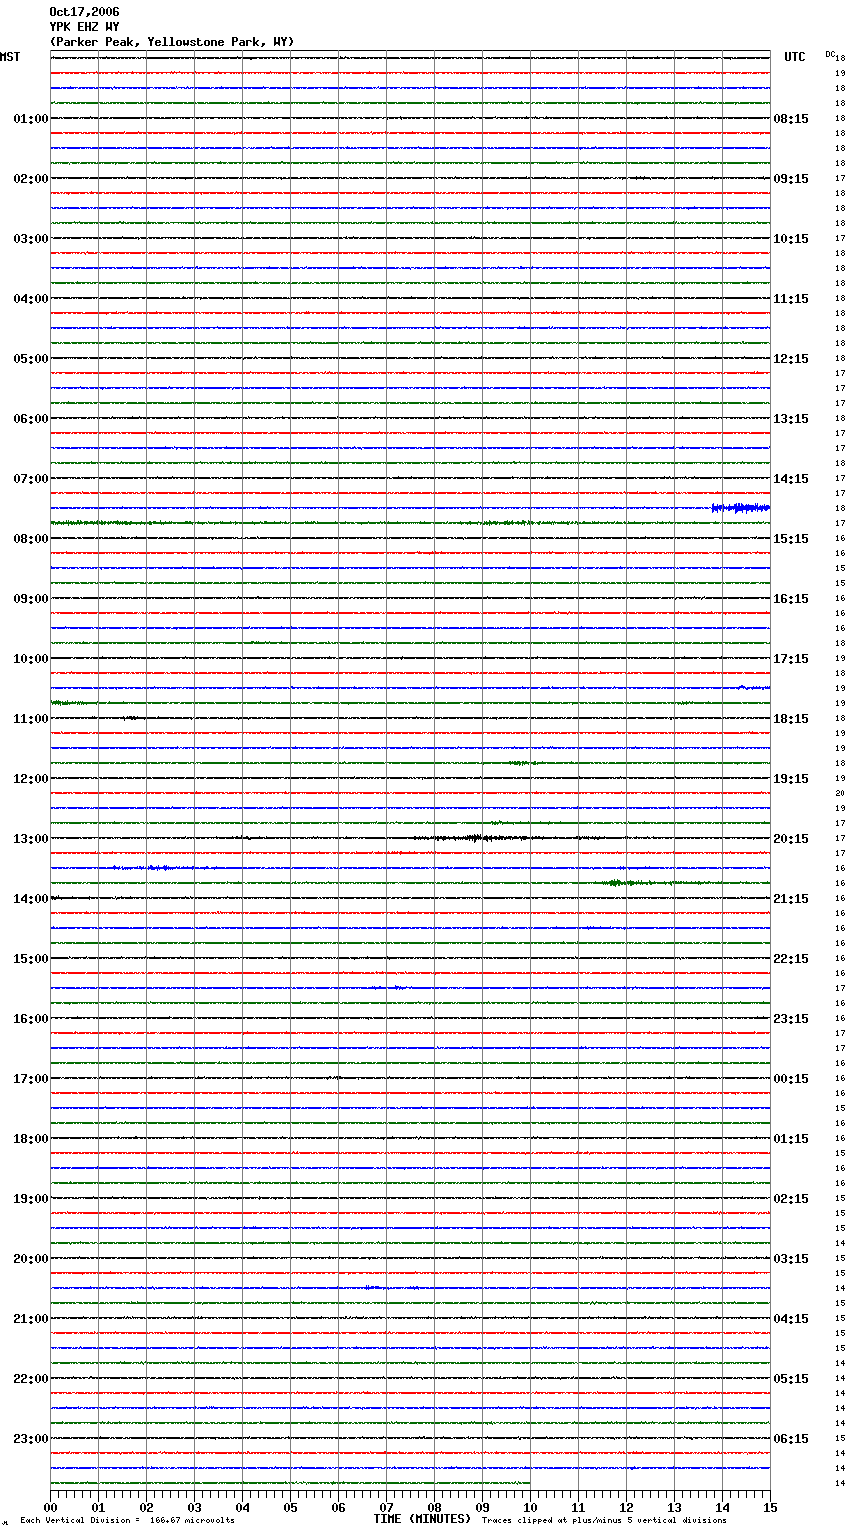
Task: Select the 12:00 MST hour label
Action: [31, 779]
